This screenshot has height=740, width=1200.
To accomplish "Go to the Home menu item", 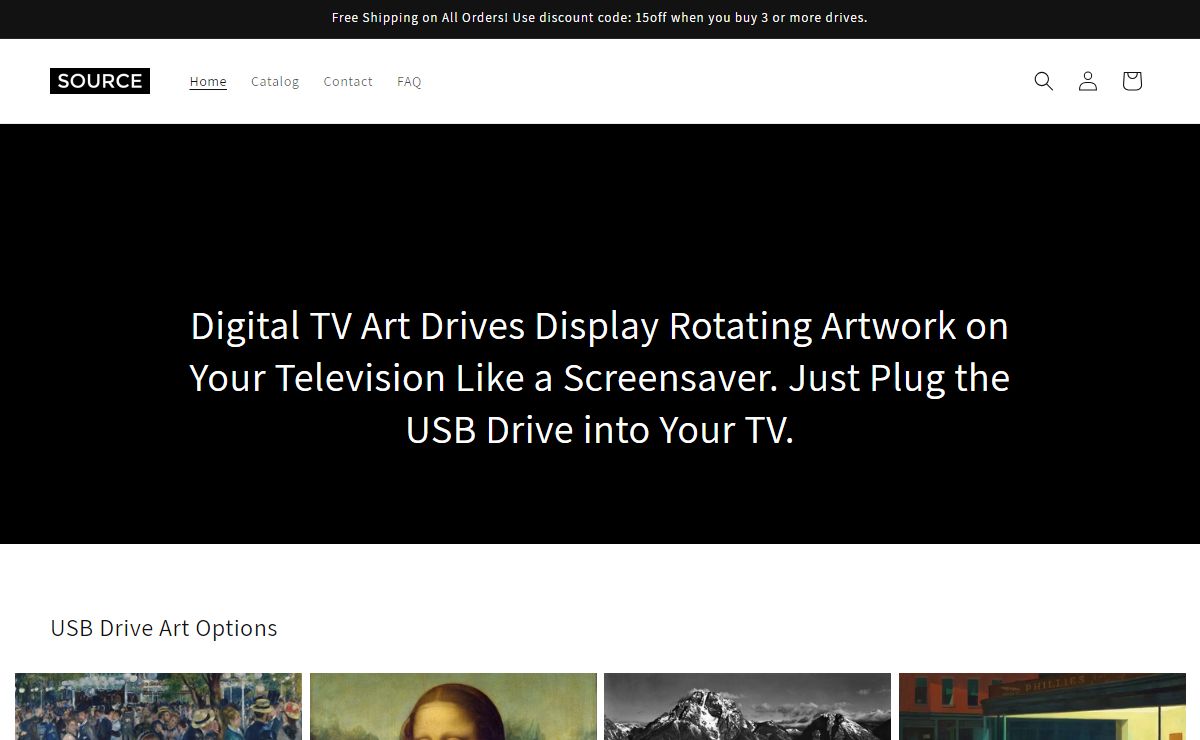I will click(x=208, y=82).
